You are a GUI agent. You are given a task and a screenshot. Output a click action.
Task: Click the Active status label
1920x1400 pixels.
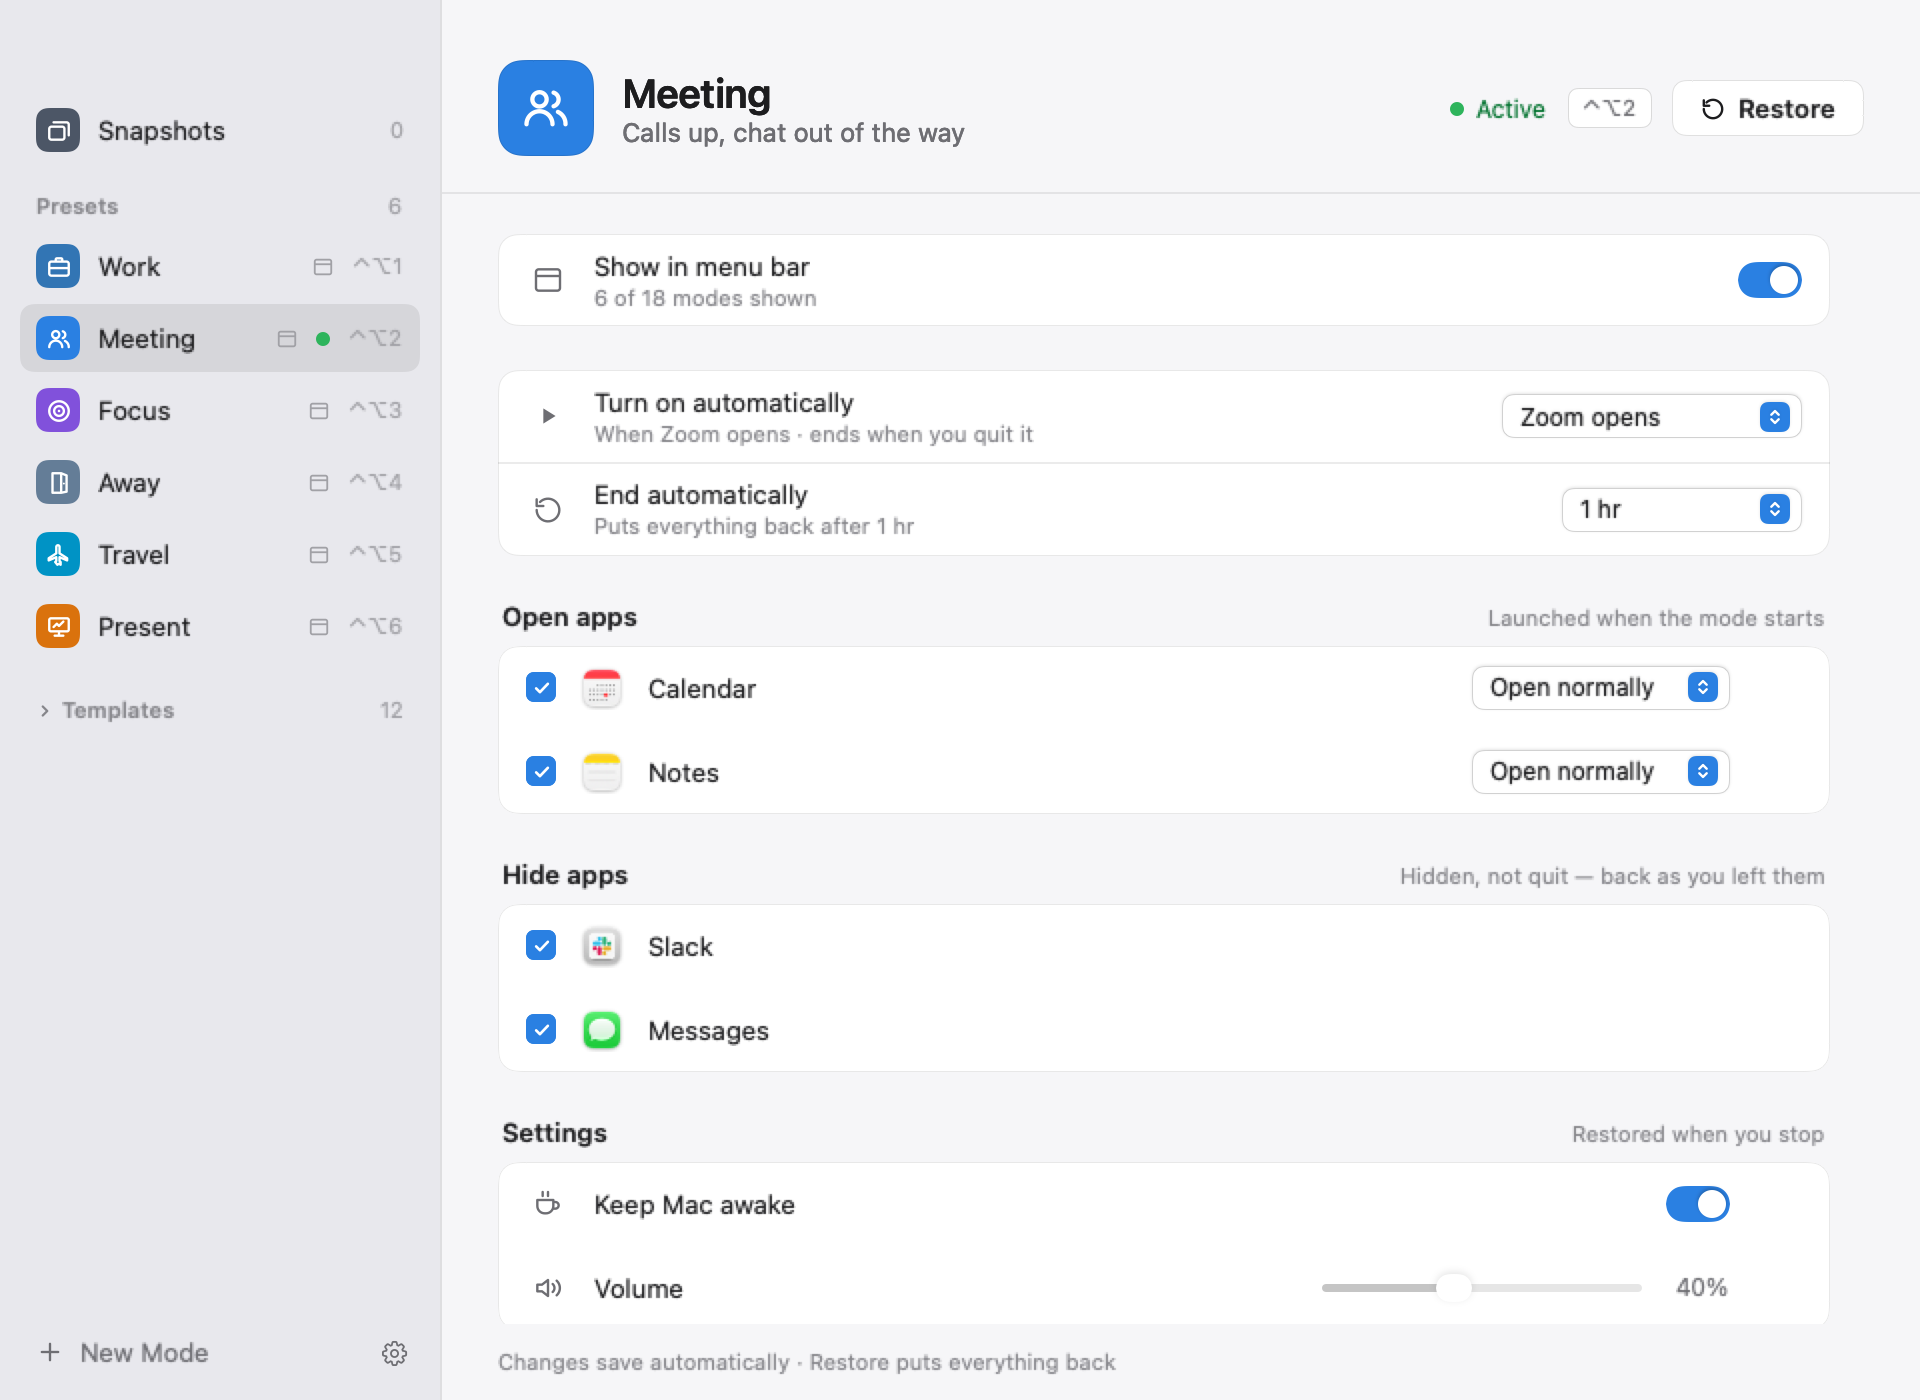tap(1497, 109)
